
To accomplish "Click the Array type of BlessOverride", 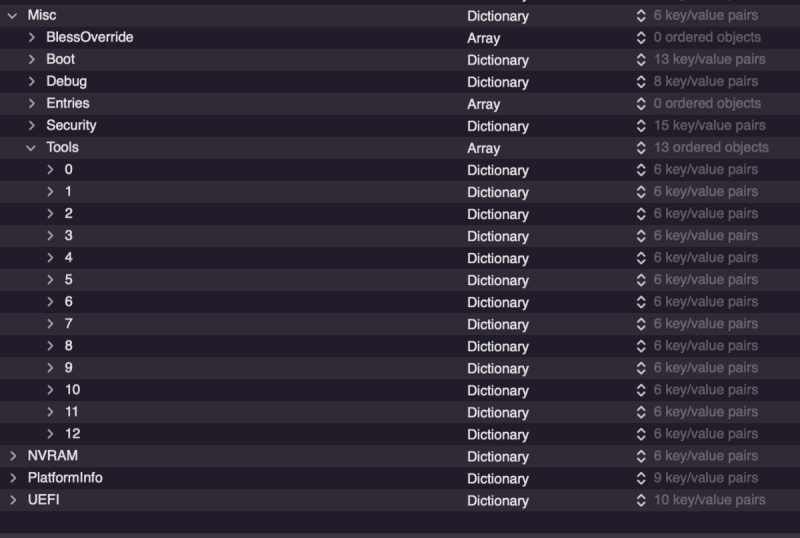I will click(x=483, y=38).
